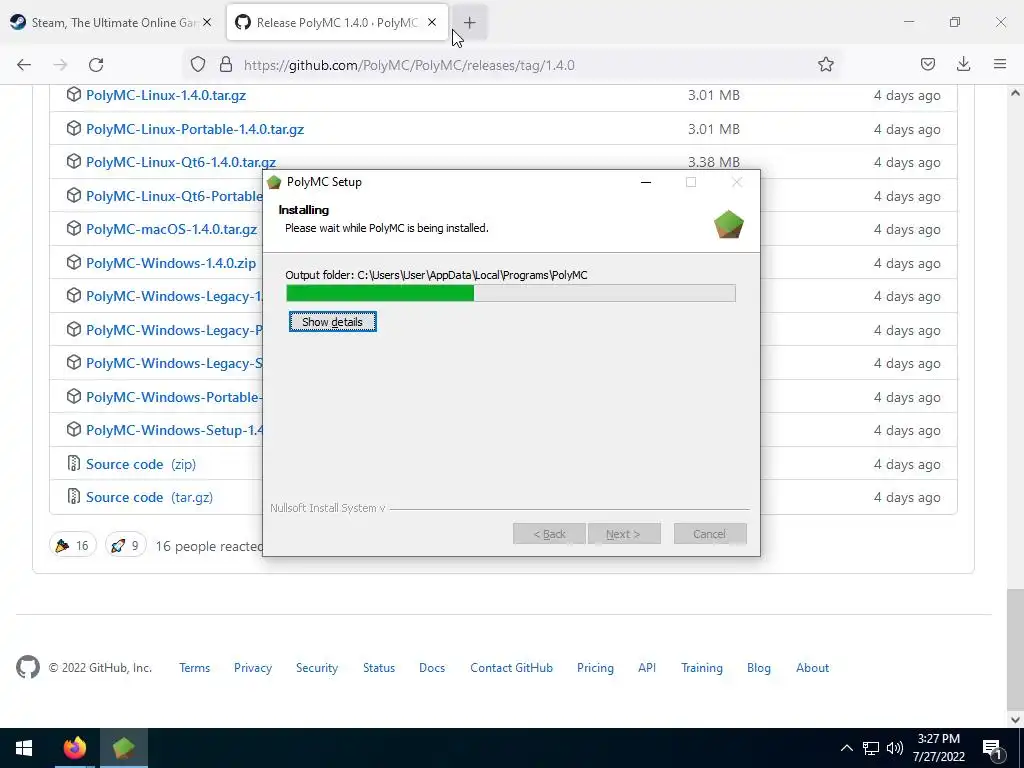The image size is (1024, 768).
Task: Bookmark this page with the star
Action: point(825,64)
